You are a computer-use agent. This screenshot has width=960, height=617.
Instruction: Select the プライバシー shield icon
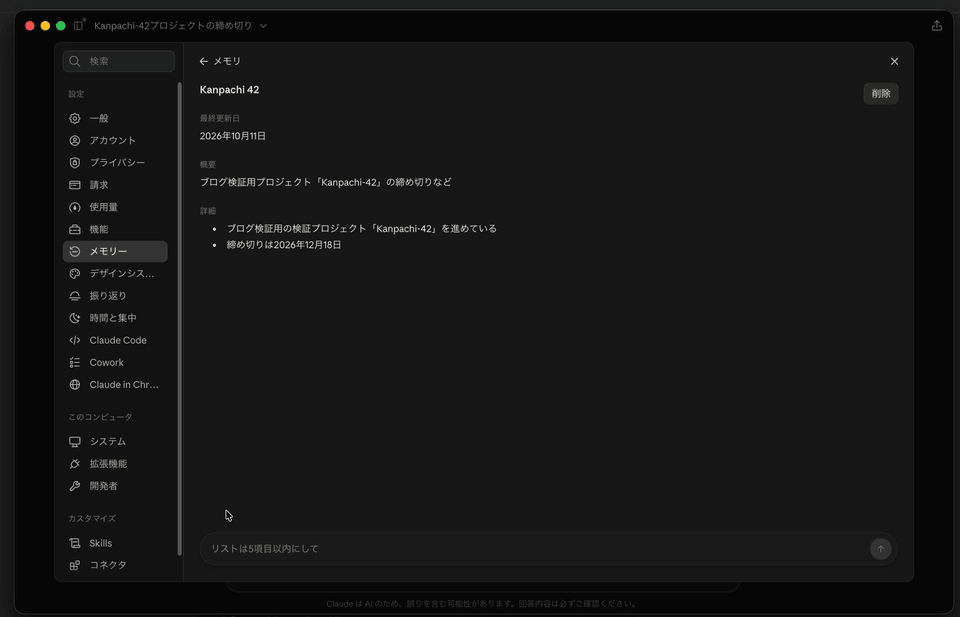tap(75, 163)
